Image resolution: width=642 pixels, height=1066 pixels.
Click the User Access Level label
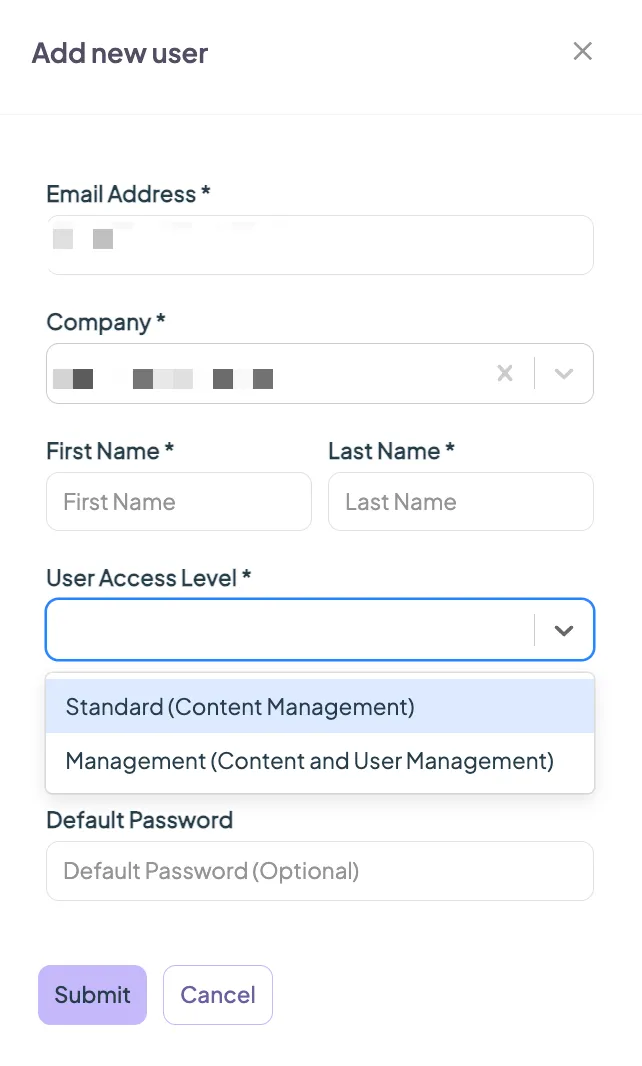click(x=148, y=578)
